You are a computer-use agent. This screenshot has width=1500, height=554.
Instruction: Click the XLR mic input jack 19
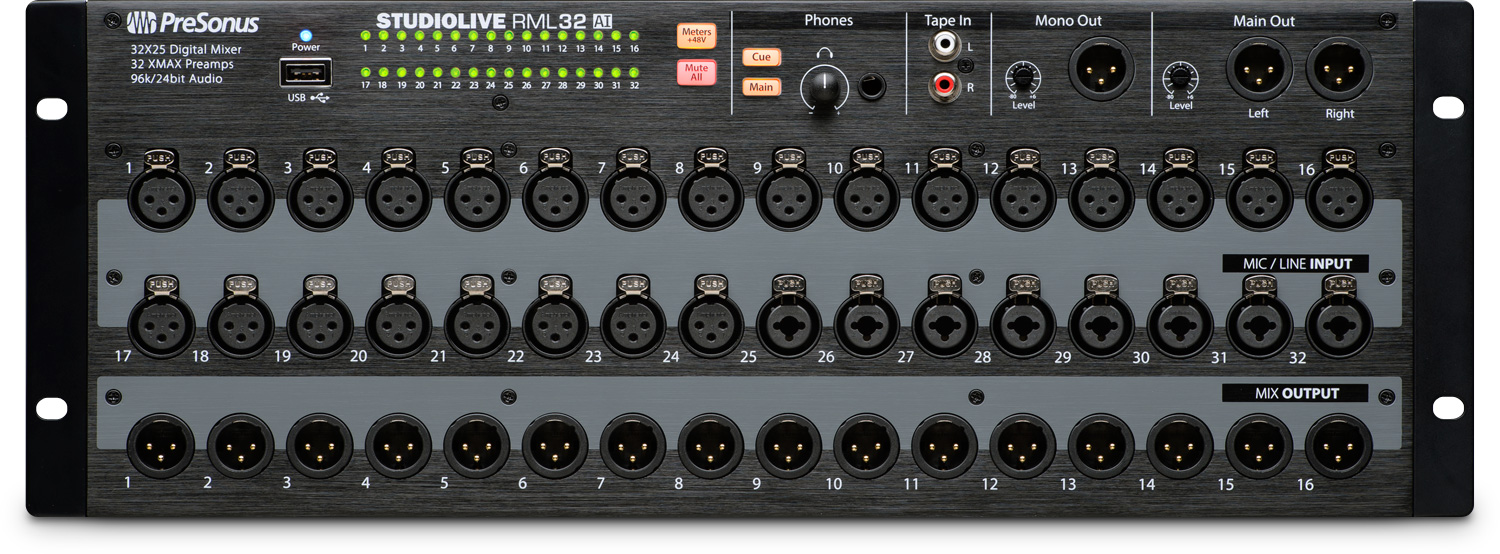pos(320,324)
